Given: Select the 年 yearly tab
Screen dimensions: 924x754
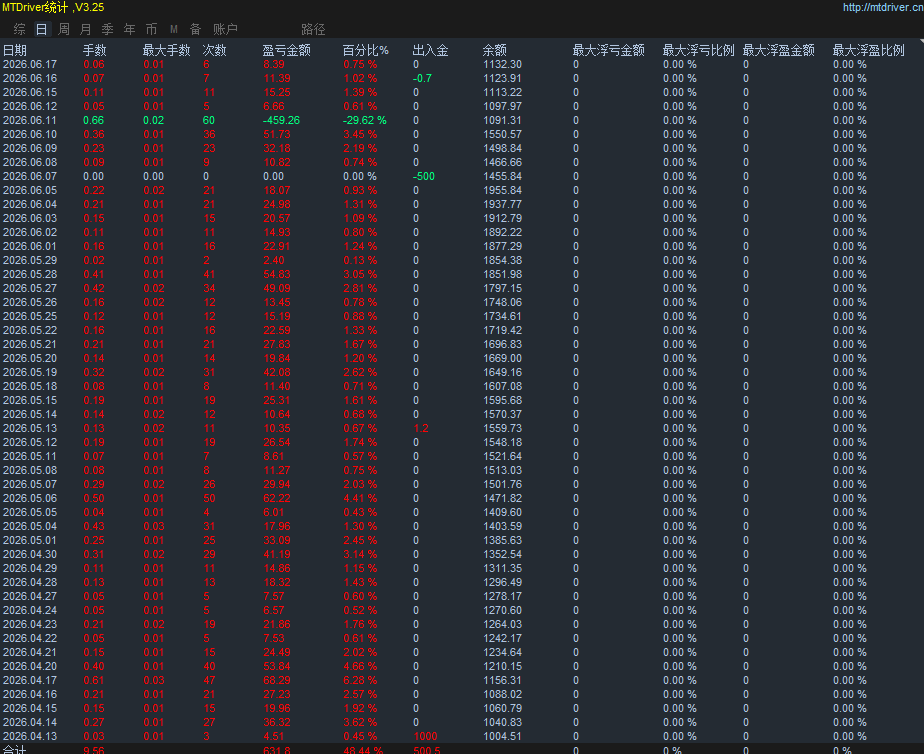Looking at the screenshot, I should pyautogui.click(x=130, y=29).
